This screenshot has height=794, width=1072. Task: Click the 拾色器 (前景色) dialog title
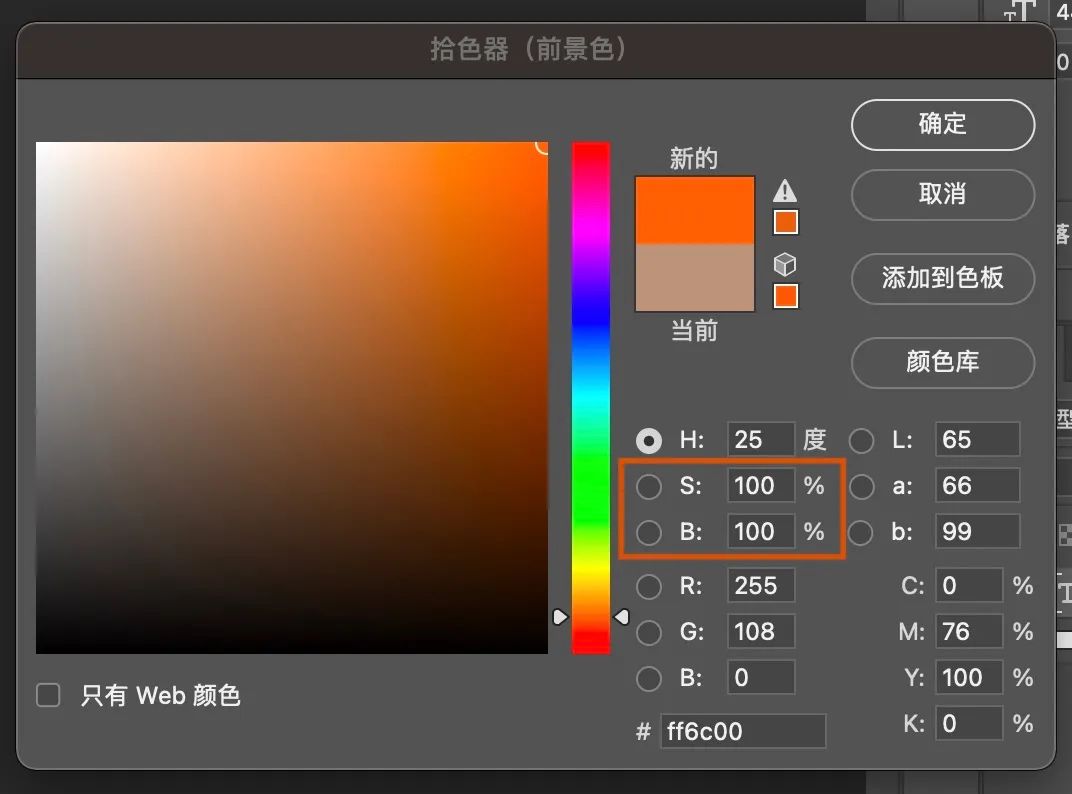tap(528, 49)
